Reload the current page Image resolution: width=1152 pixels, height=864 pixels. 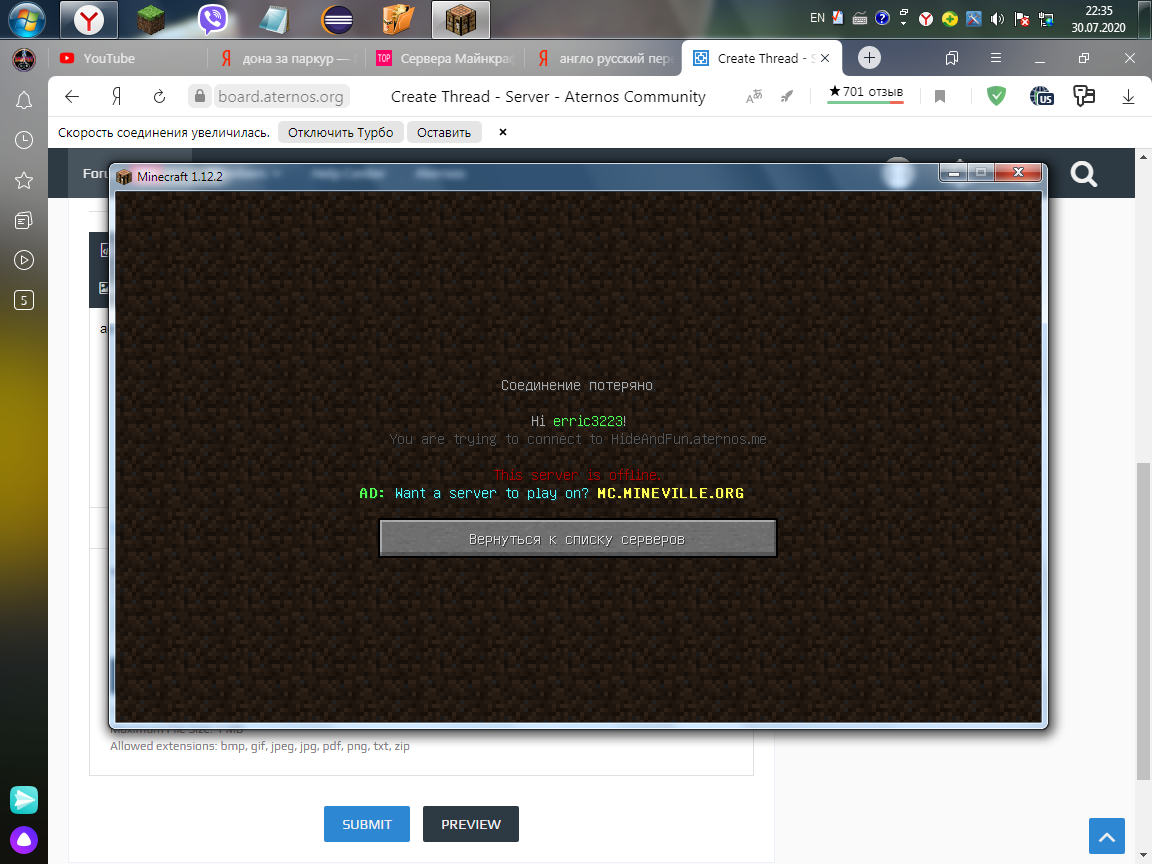coord(159,96)
